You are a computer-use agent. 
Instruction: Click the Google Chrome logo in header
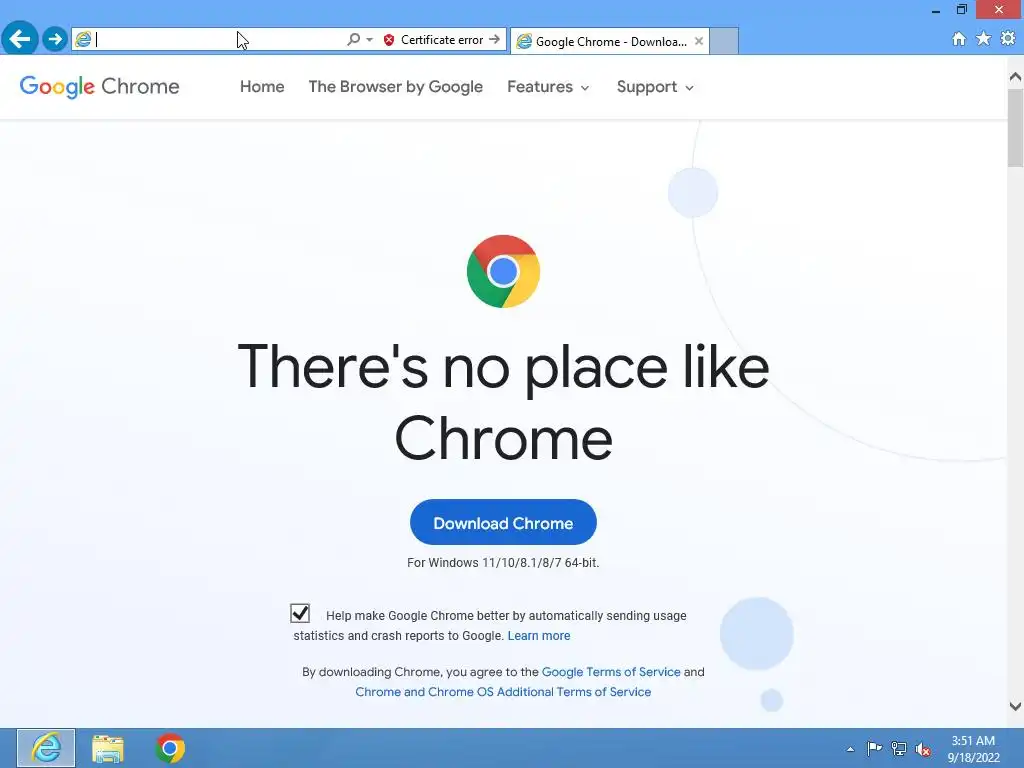pyautogui.click(x=99, y=87)
